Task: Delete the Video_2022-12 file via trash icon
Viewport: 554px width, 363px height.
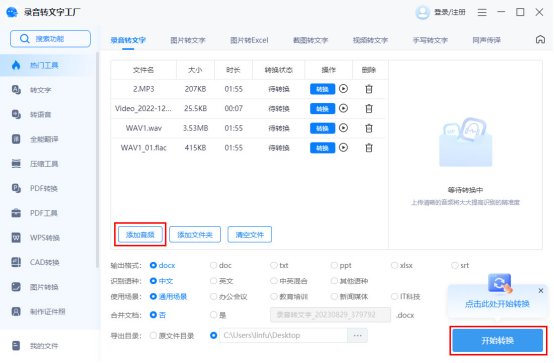Action: point(369,109)
